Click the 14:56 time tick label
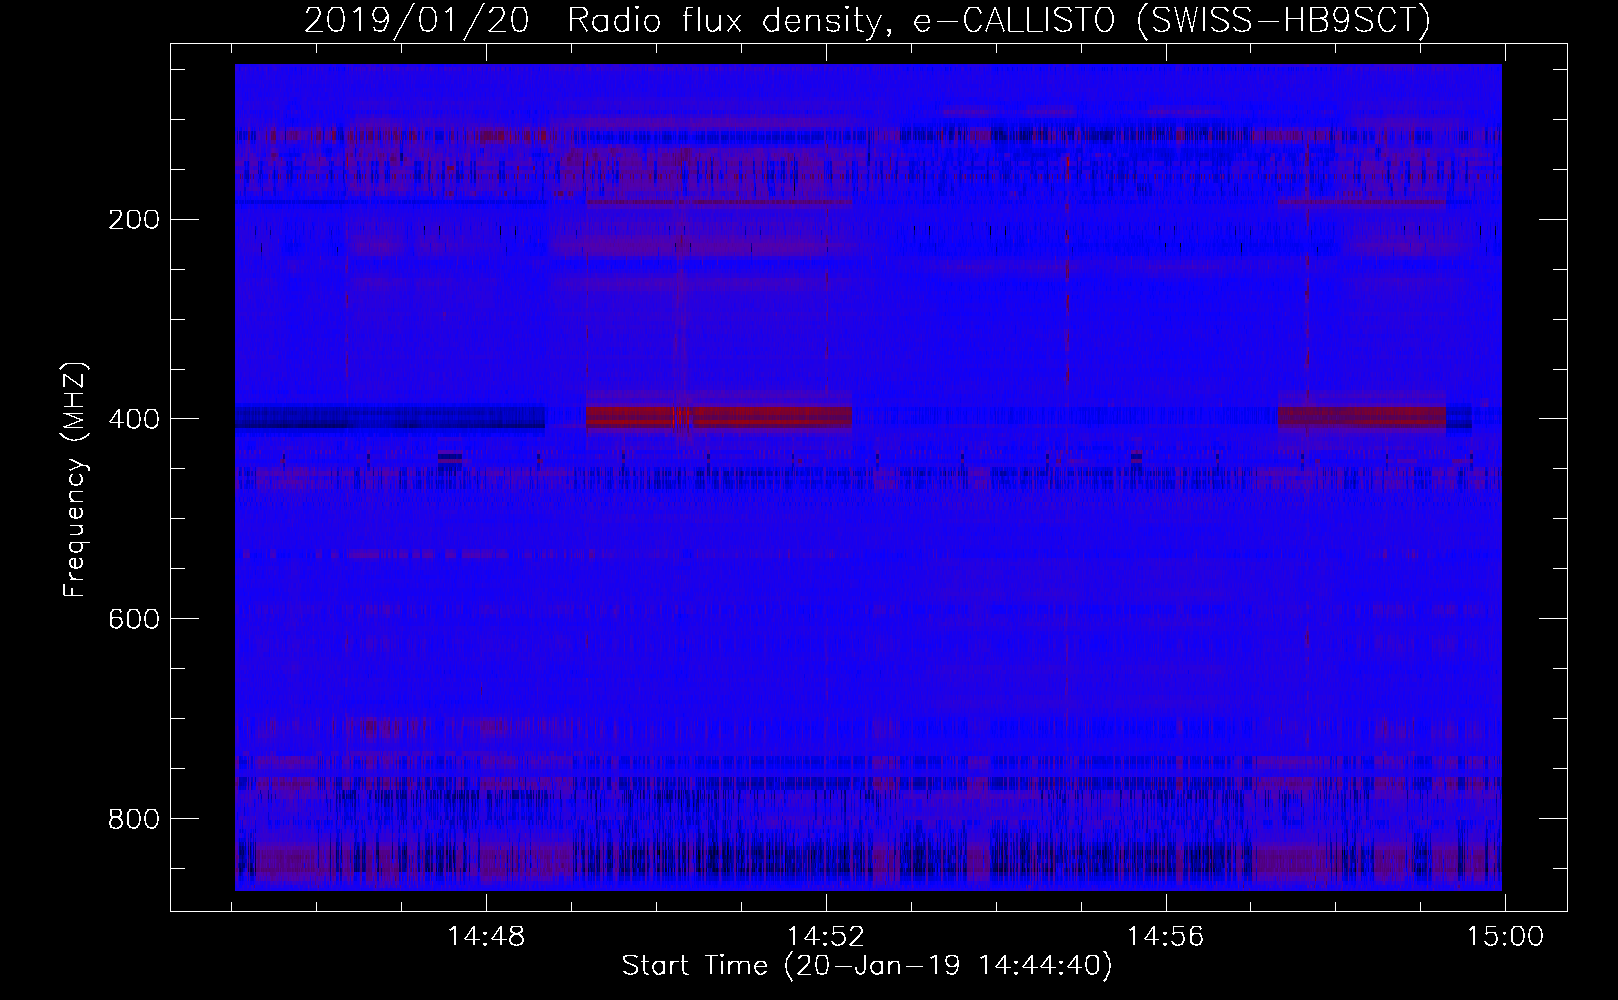 pyautogui.click(x=1166, y=937)
